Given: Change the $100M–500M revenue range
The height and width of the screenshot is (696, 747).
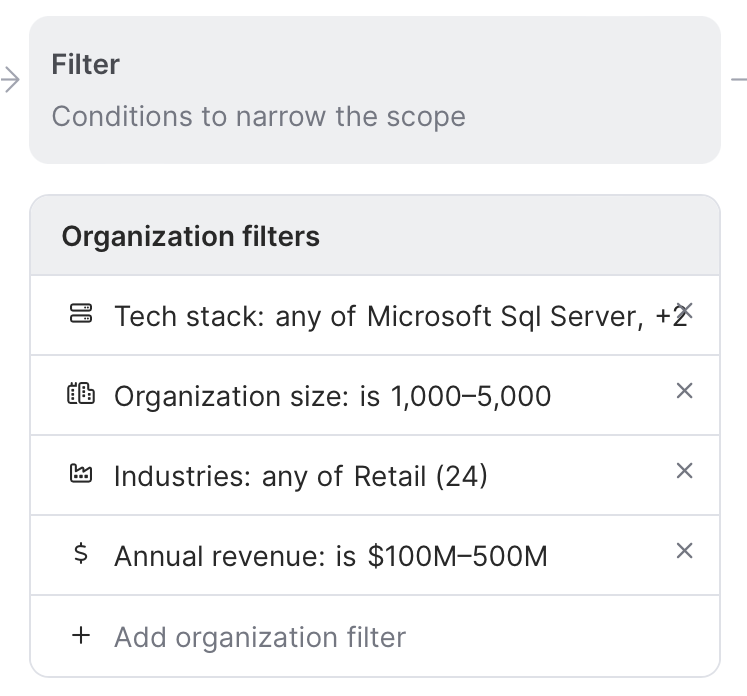Looking at the screenshot, I should click(457, 556).
